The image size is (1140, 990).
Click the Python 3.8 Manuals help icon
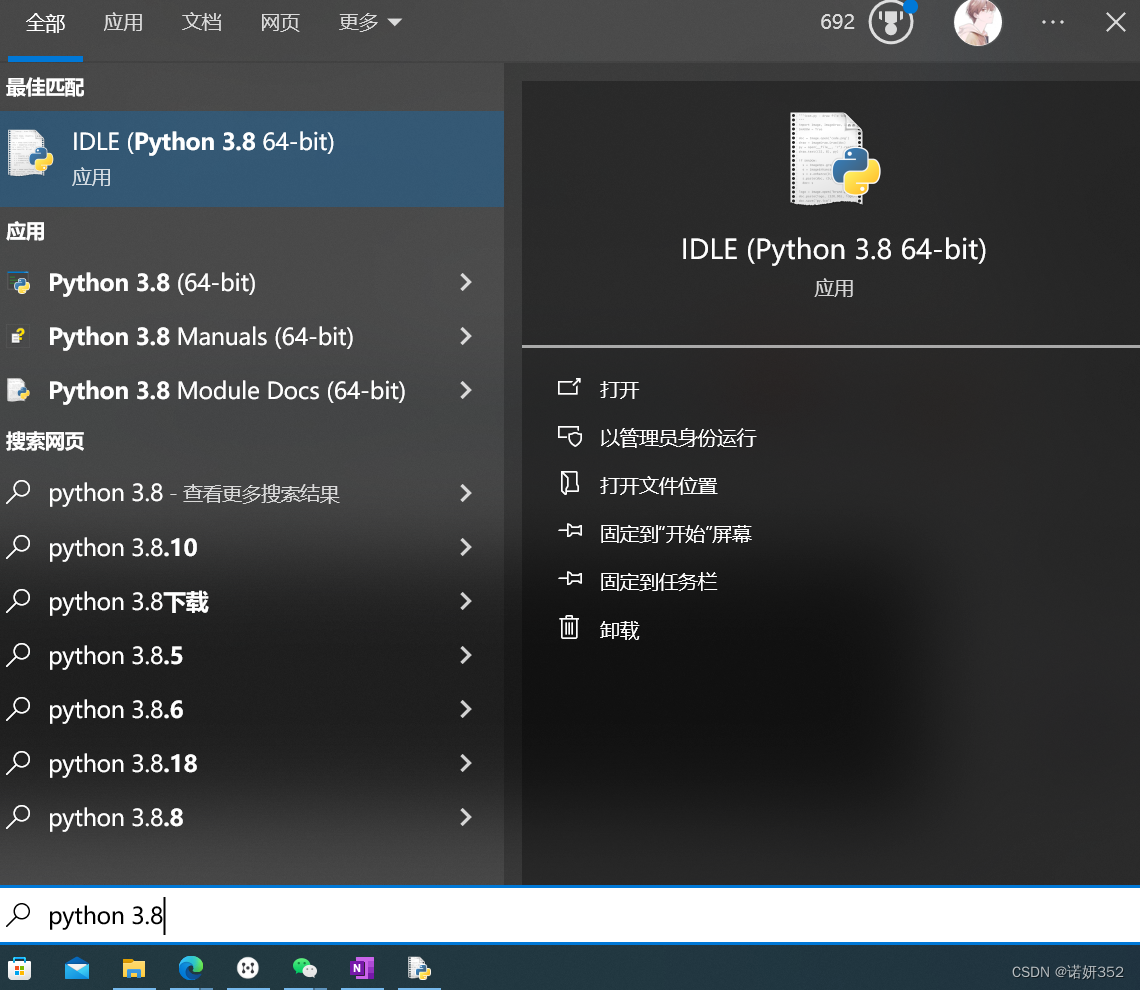click(x=19, y=336)
